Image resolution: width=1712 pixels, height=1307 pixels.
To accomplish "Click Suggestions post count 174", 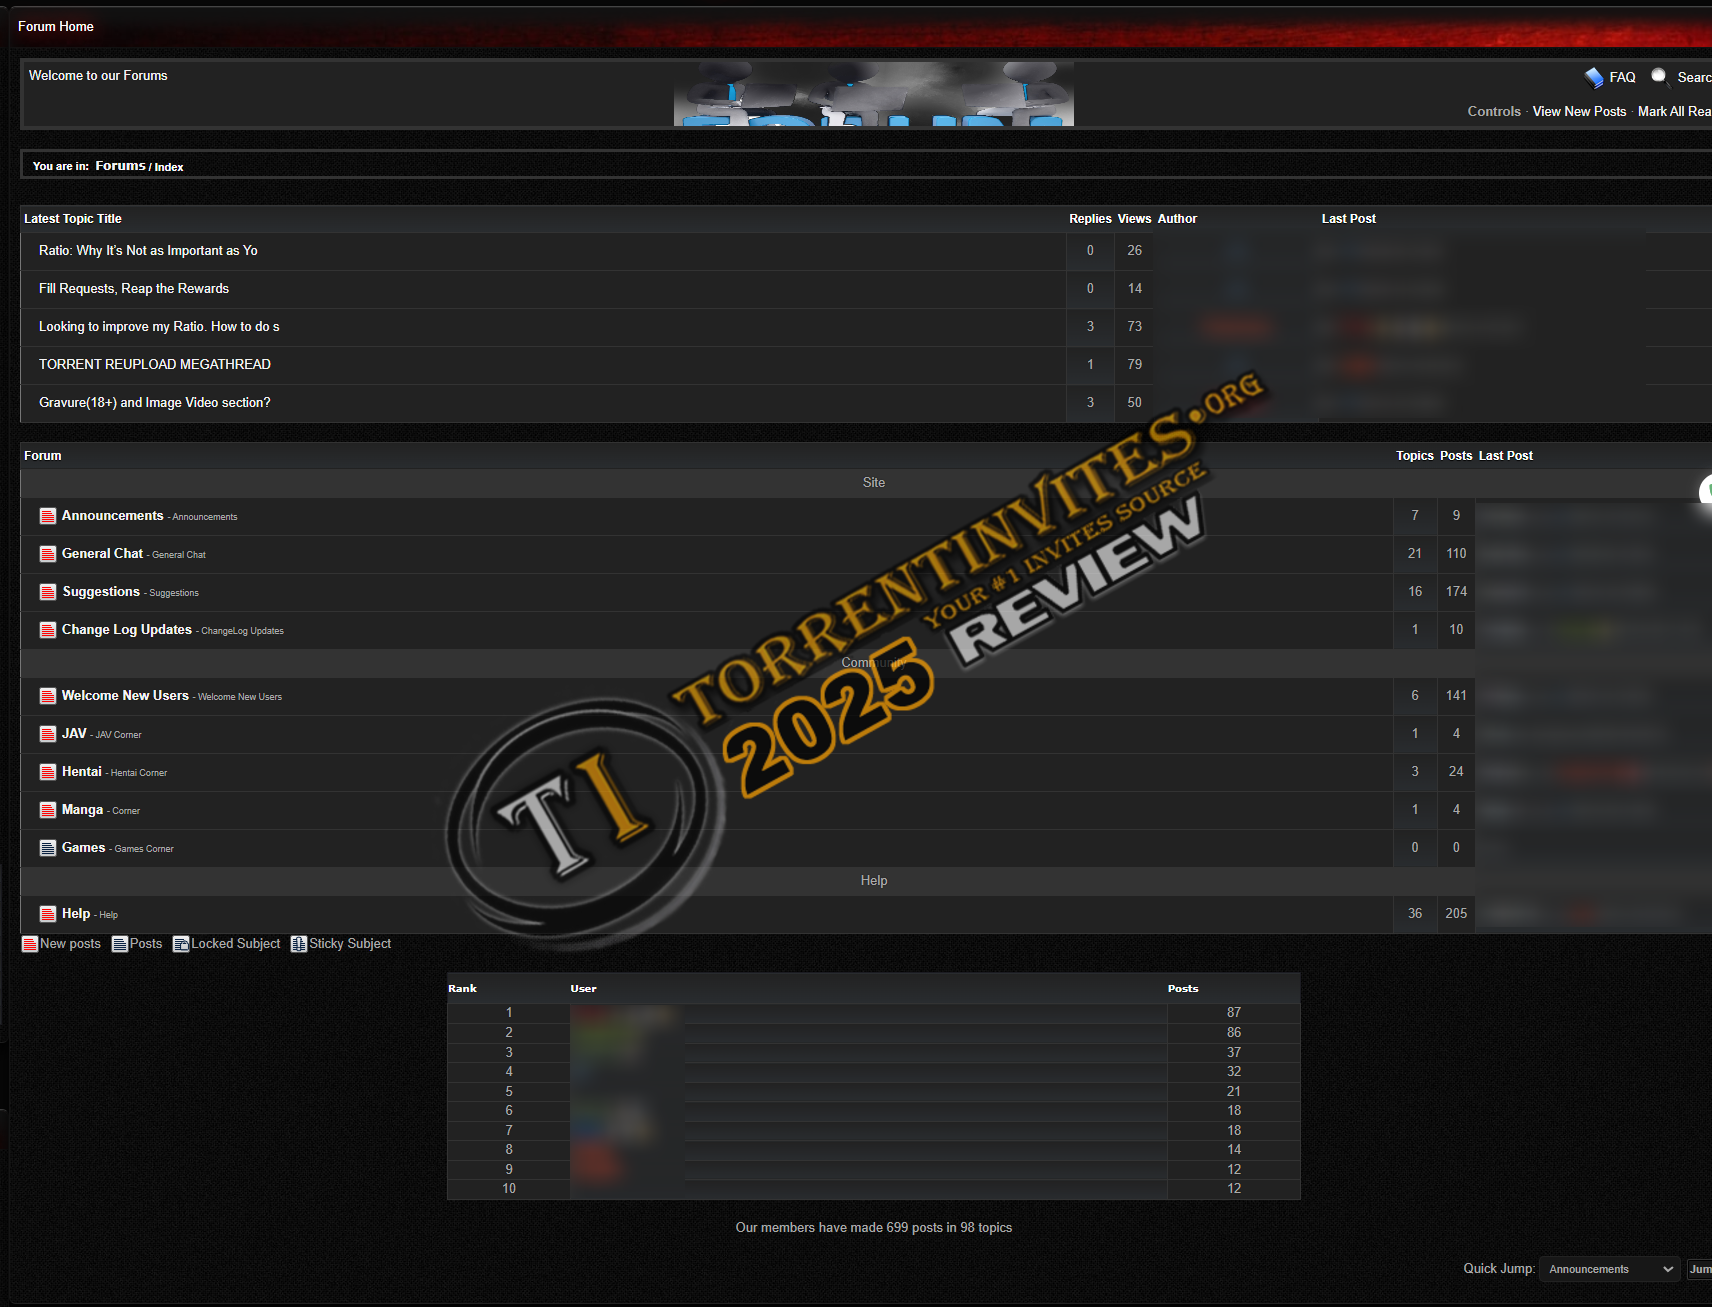I will tap(1456, 592).
